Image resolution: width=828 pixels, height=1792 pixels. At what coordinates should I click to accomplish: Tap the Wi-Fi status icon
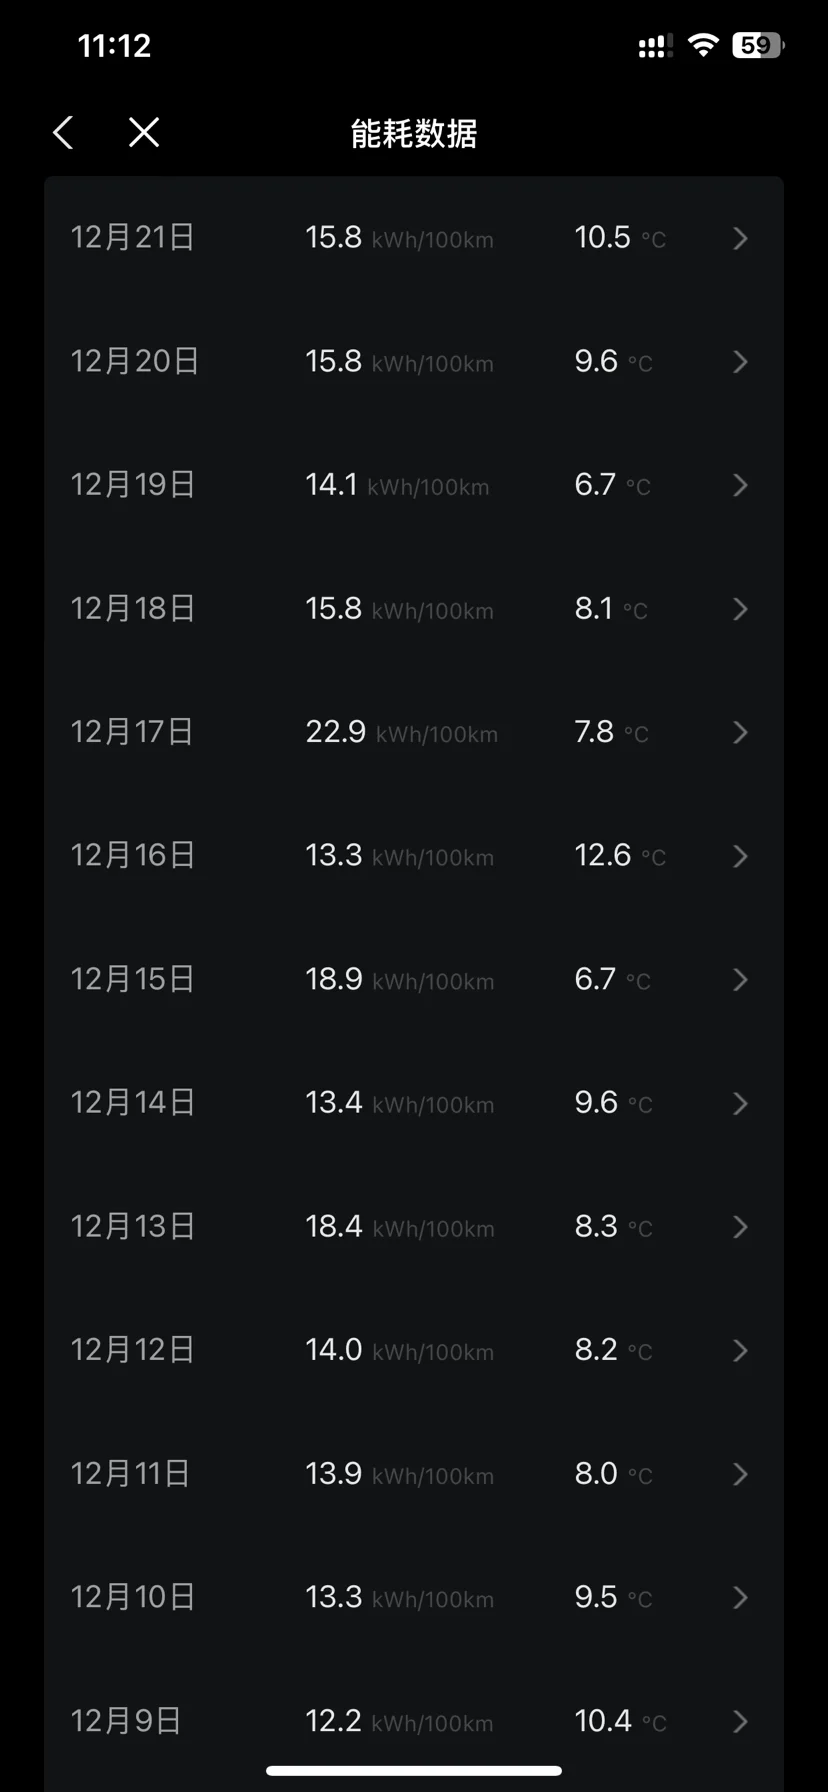[x=704, y=45]
